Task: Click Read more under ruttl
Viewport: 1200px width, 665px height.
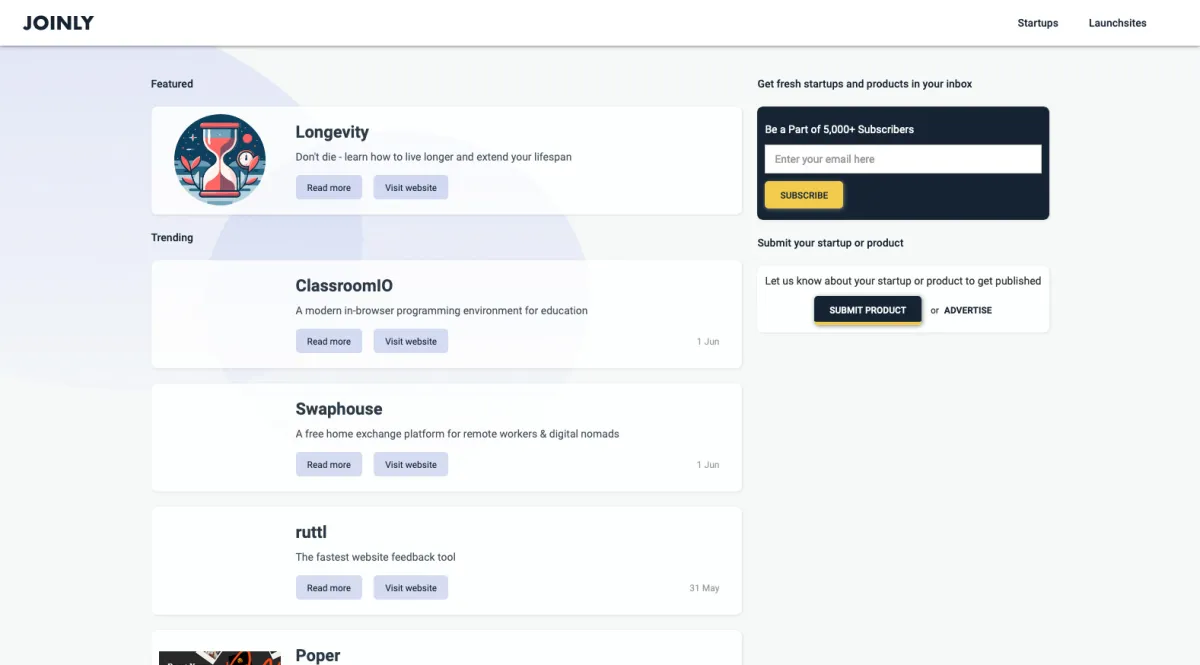Action: point(328,588)
